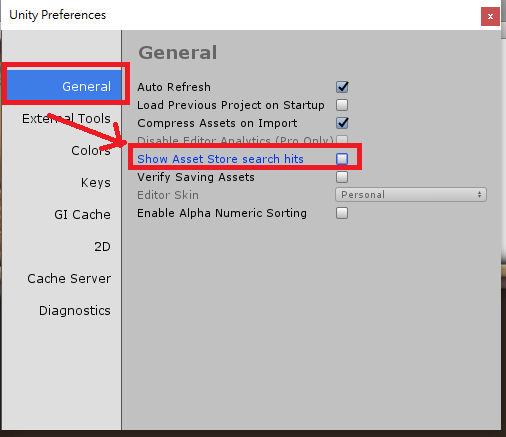Open the GI Cache settings

tap(82, 214)
